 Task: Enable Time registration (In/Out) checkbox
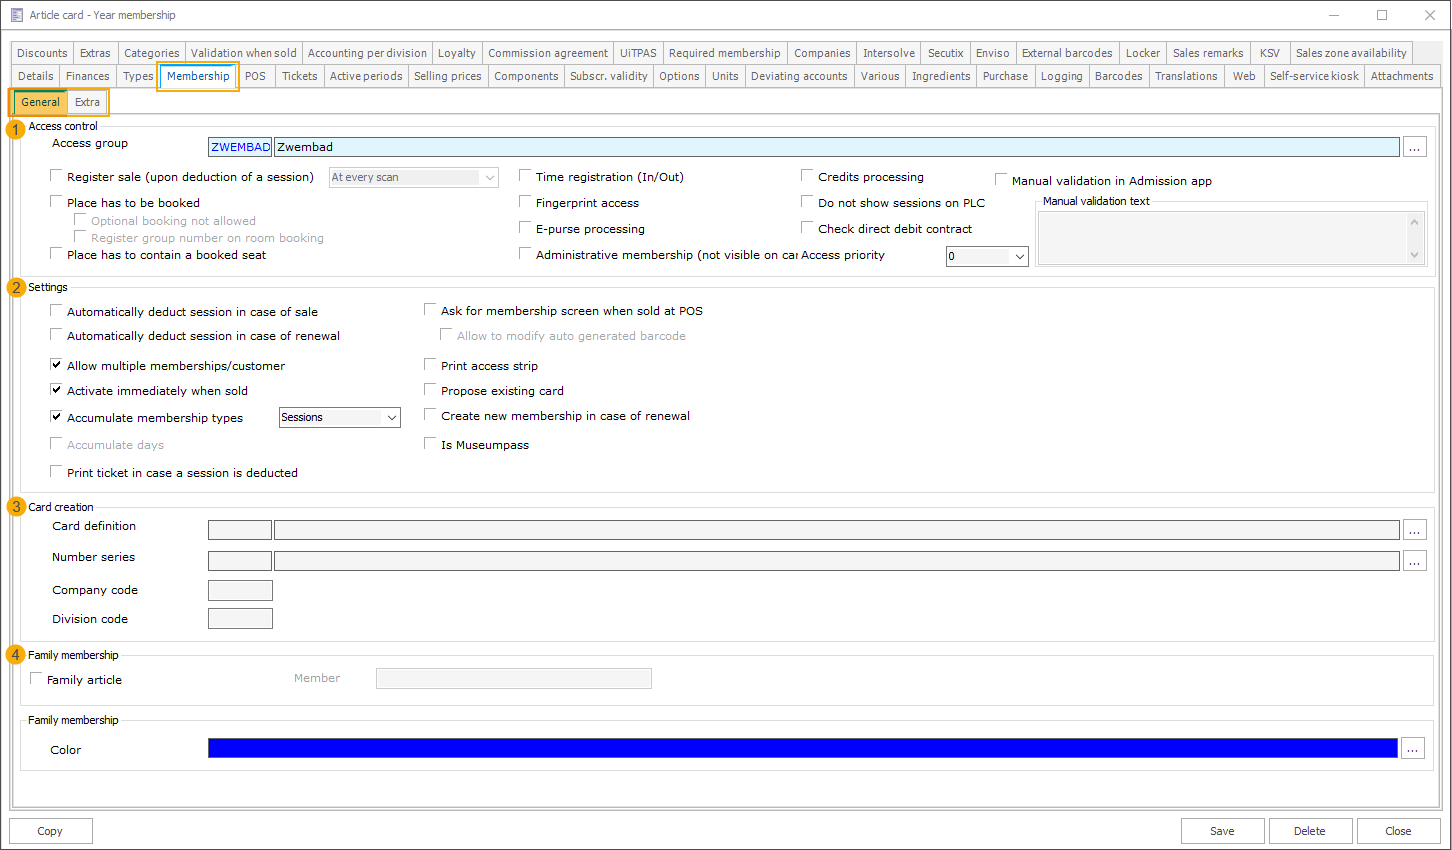(525, 176)
